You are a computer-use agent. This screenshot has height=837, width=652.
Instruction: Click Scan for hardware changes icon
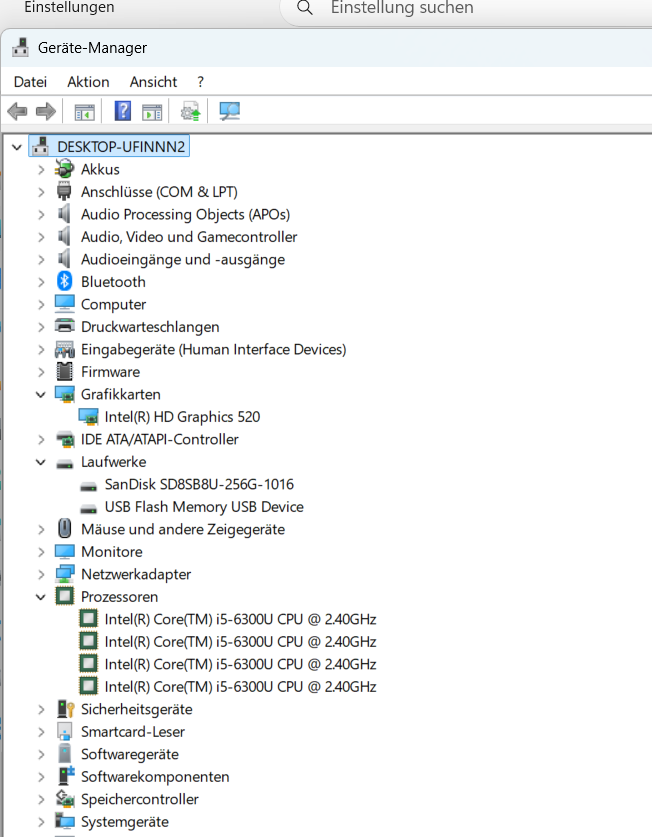coord(230,111)
